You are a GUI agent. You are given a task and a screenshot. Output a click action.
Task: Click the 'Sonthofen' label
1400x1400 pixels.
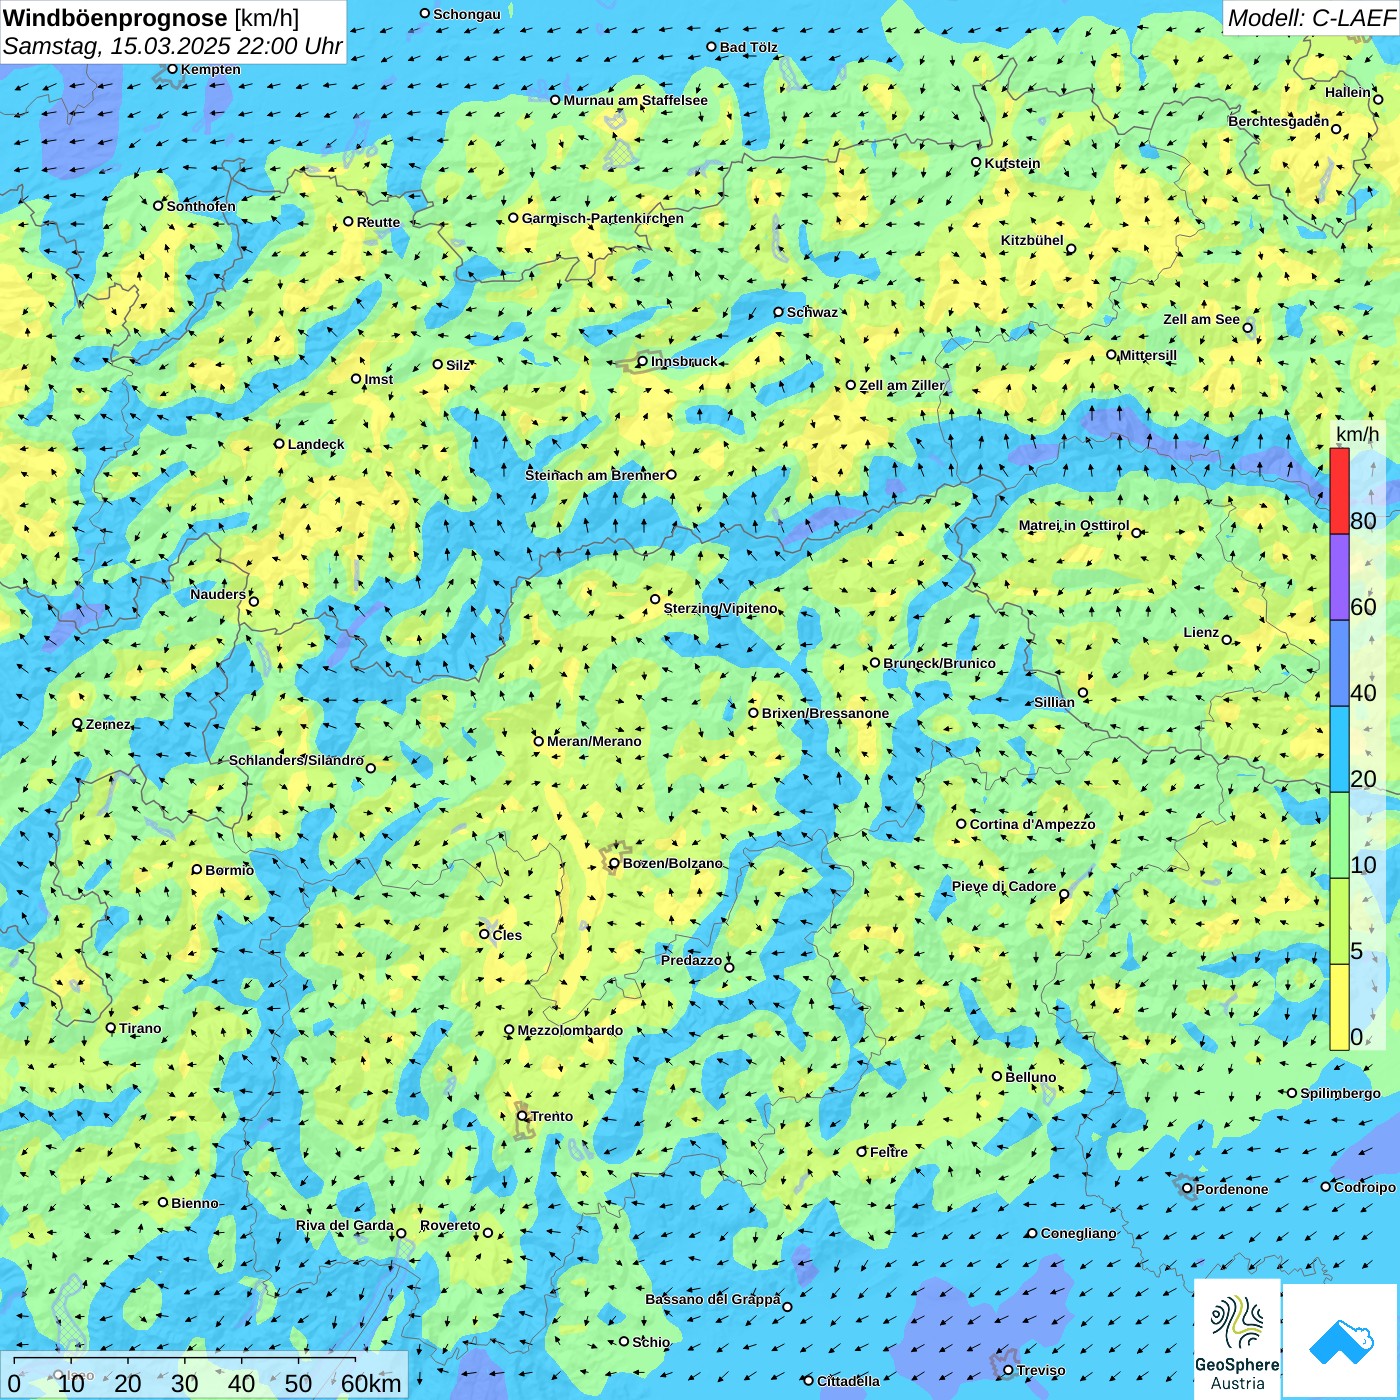(201, 206)
